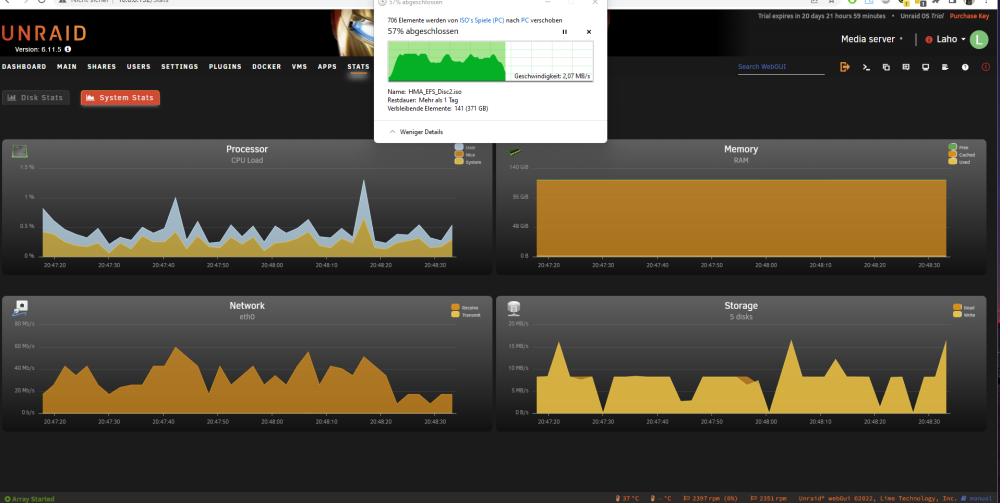Viewport: 1000px width, 503px height.
Task: Click the Purchase Key link
Action: [x=969, y=16]
